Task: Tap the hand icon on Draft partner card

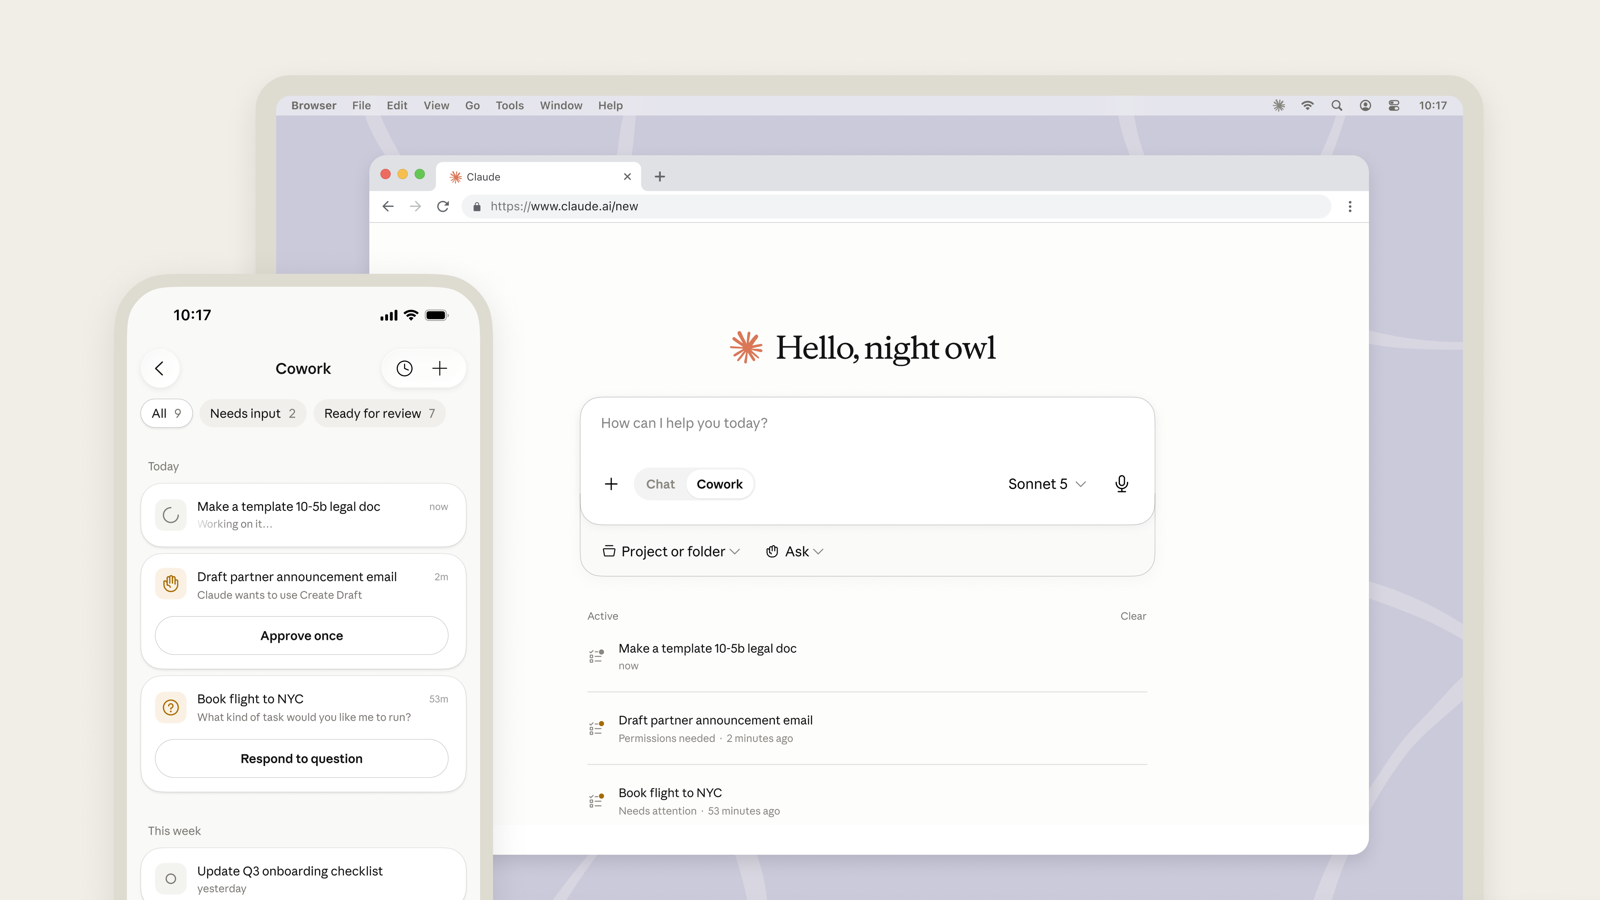Action: 171,584
